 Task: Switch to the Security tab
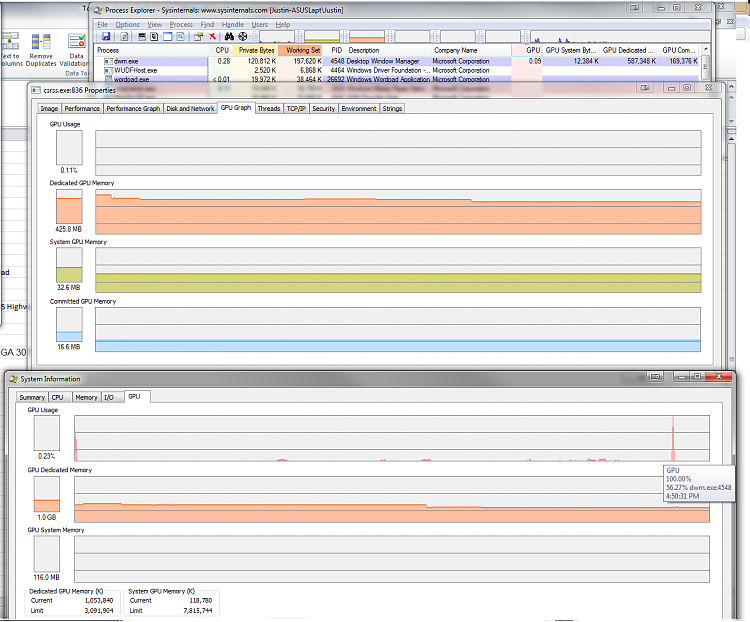324,109
